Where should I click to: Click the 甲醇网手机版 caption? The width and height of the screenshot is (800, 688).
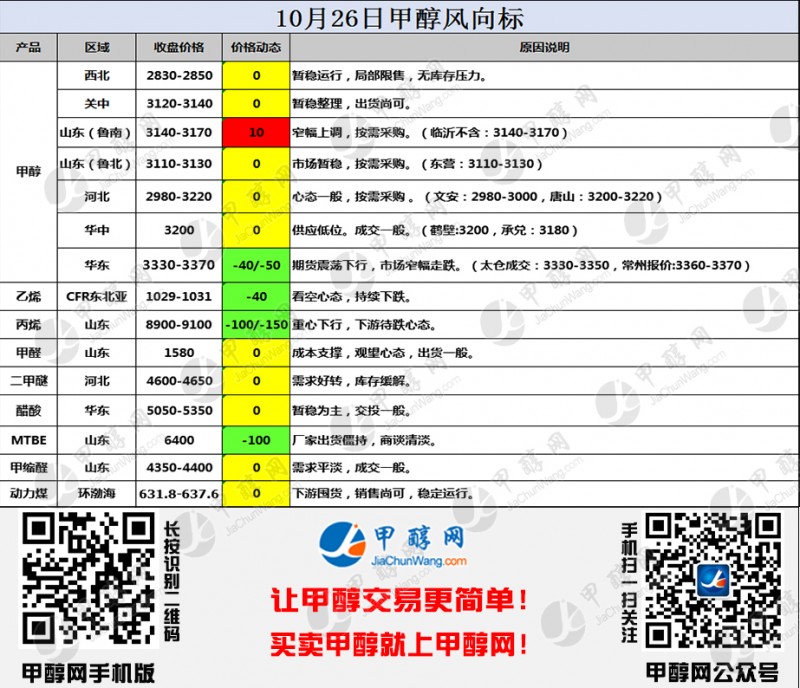pos(88,673)
